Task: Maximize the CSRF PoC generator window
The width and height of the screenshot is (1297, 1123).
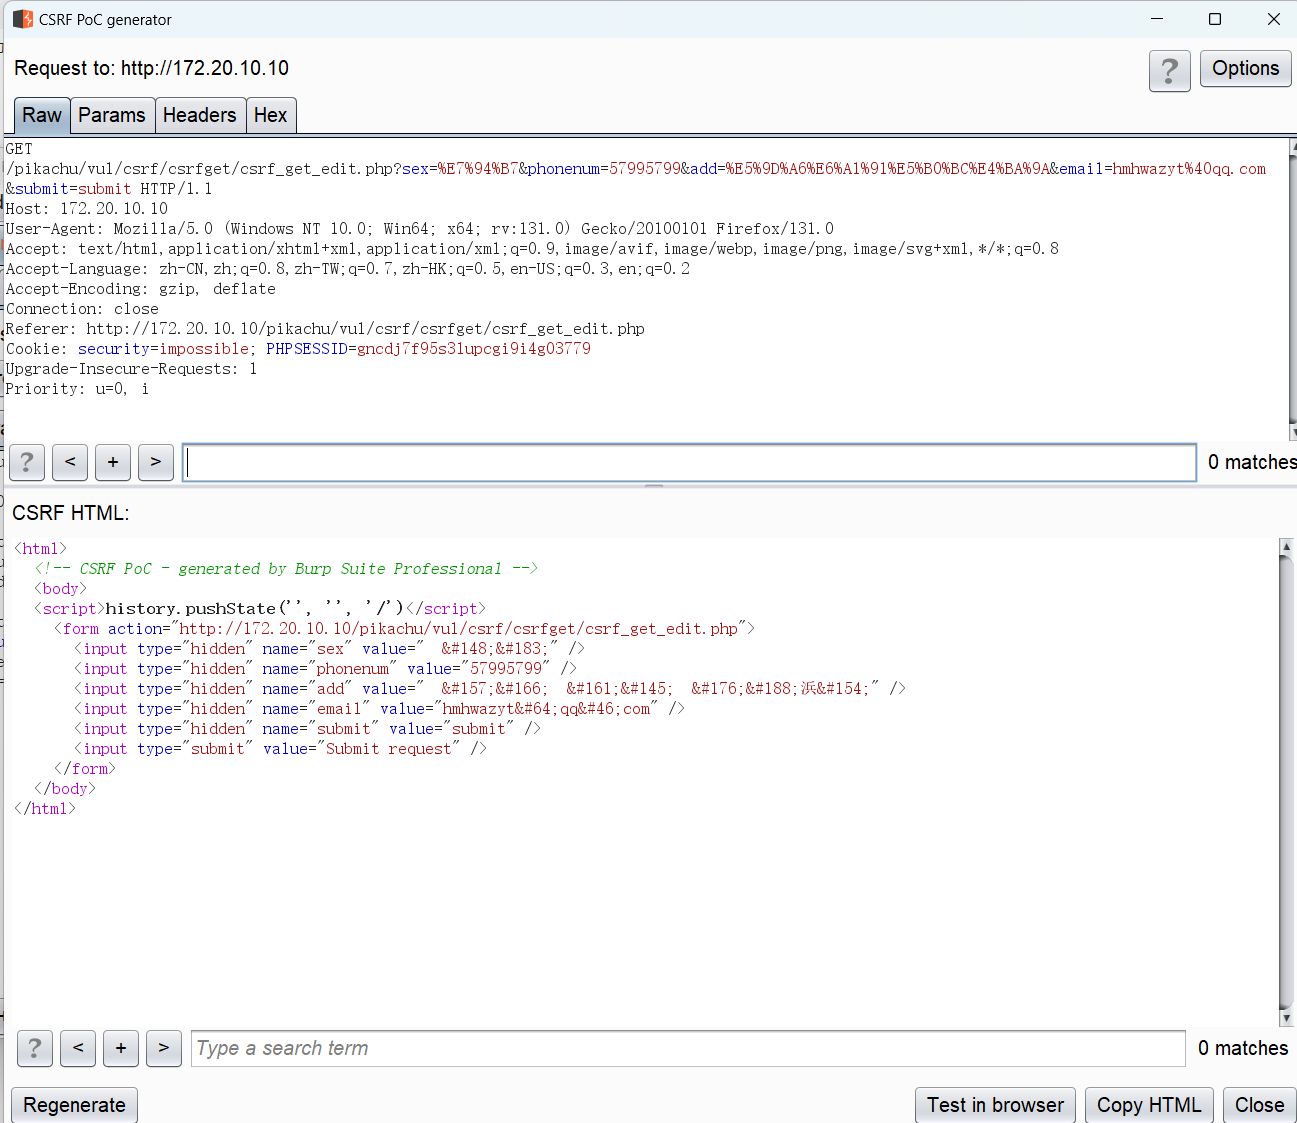Action: click(1215, 19)
